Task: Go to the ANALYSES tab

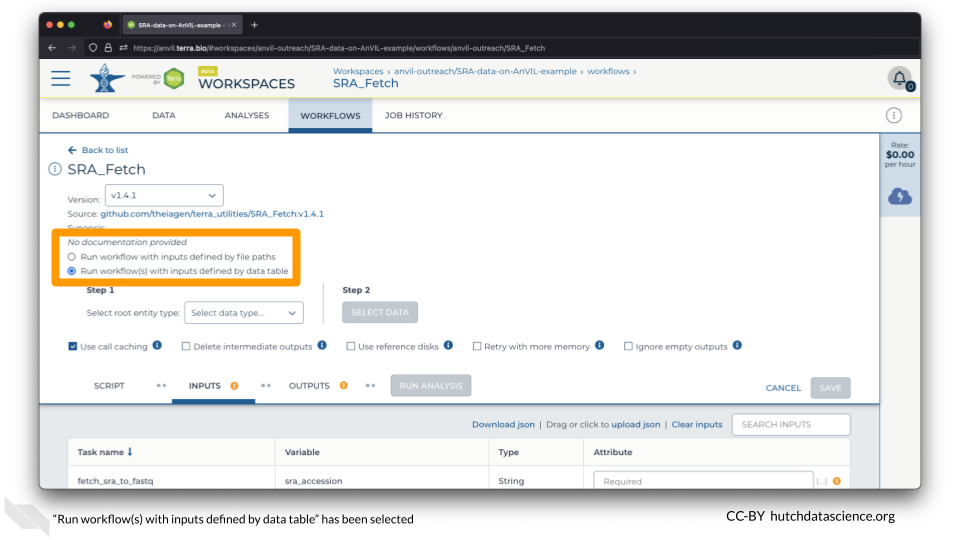Action: [247, 115]
